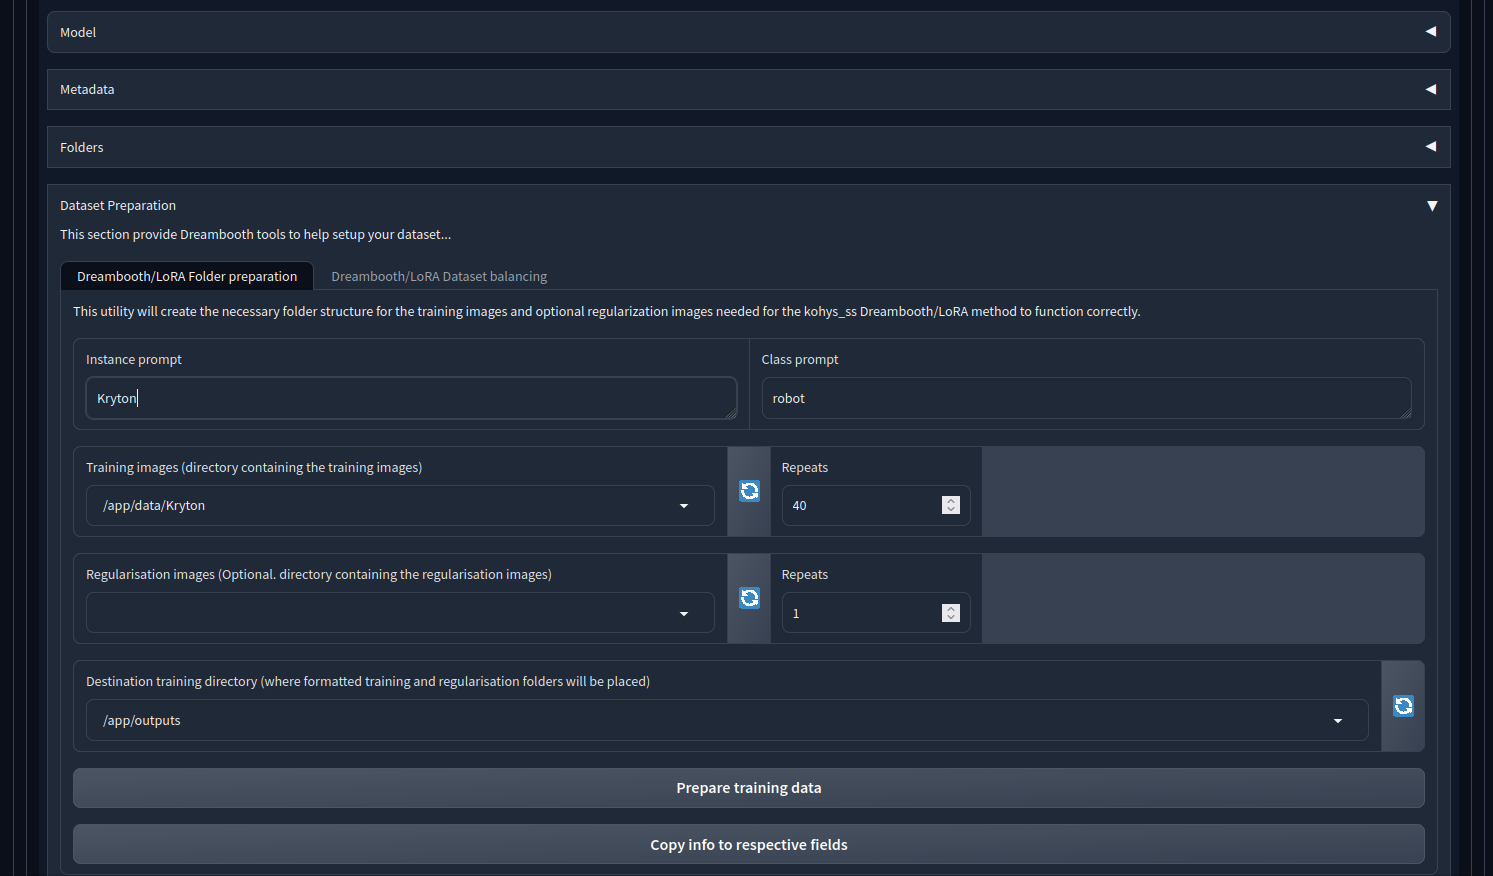Refresh the destination training directory list
Viewport: 1493px width, 876px height.
click(x=1403, y=706)
